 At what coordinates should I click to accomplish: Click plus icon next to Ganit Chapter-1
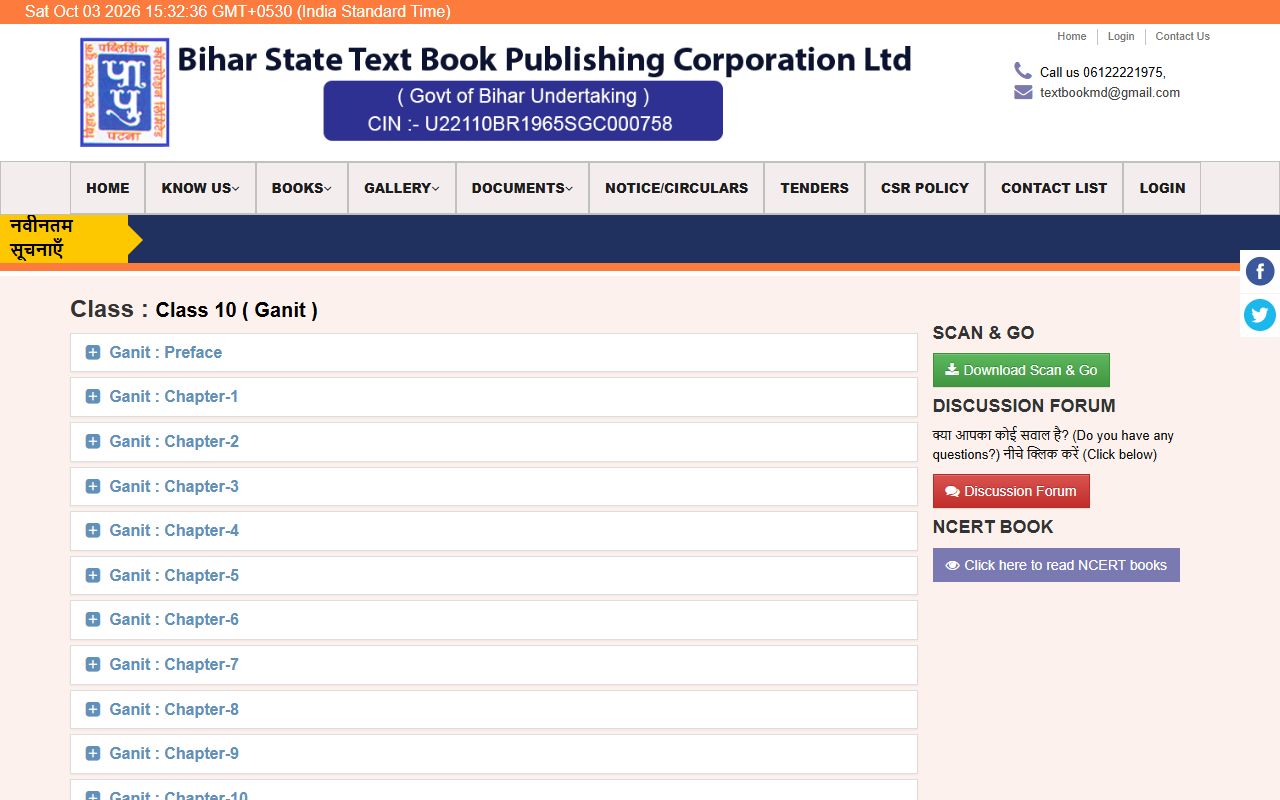(x=93, y=396)
